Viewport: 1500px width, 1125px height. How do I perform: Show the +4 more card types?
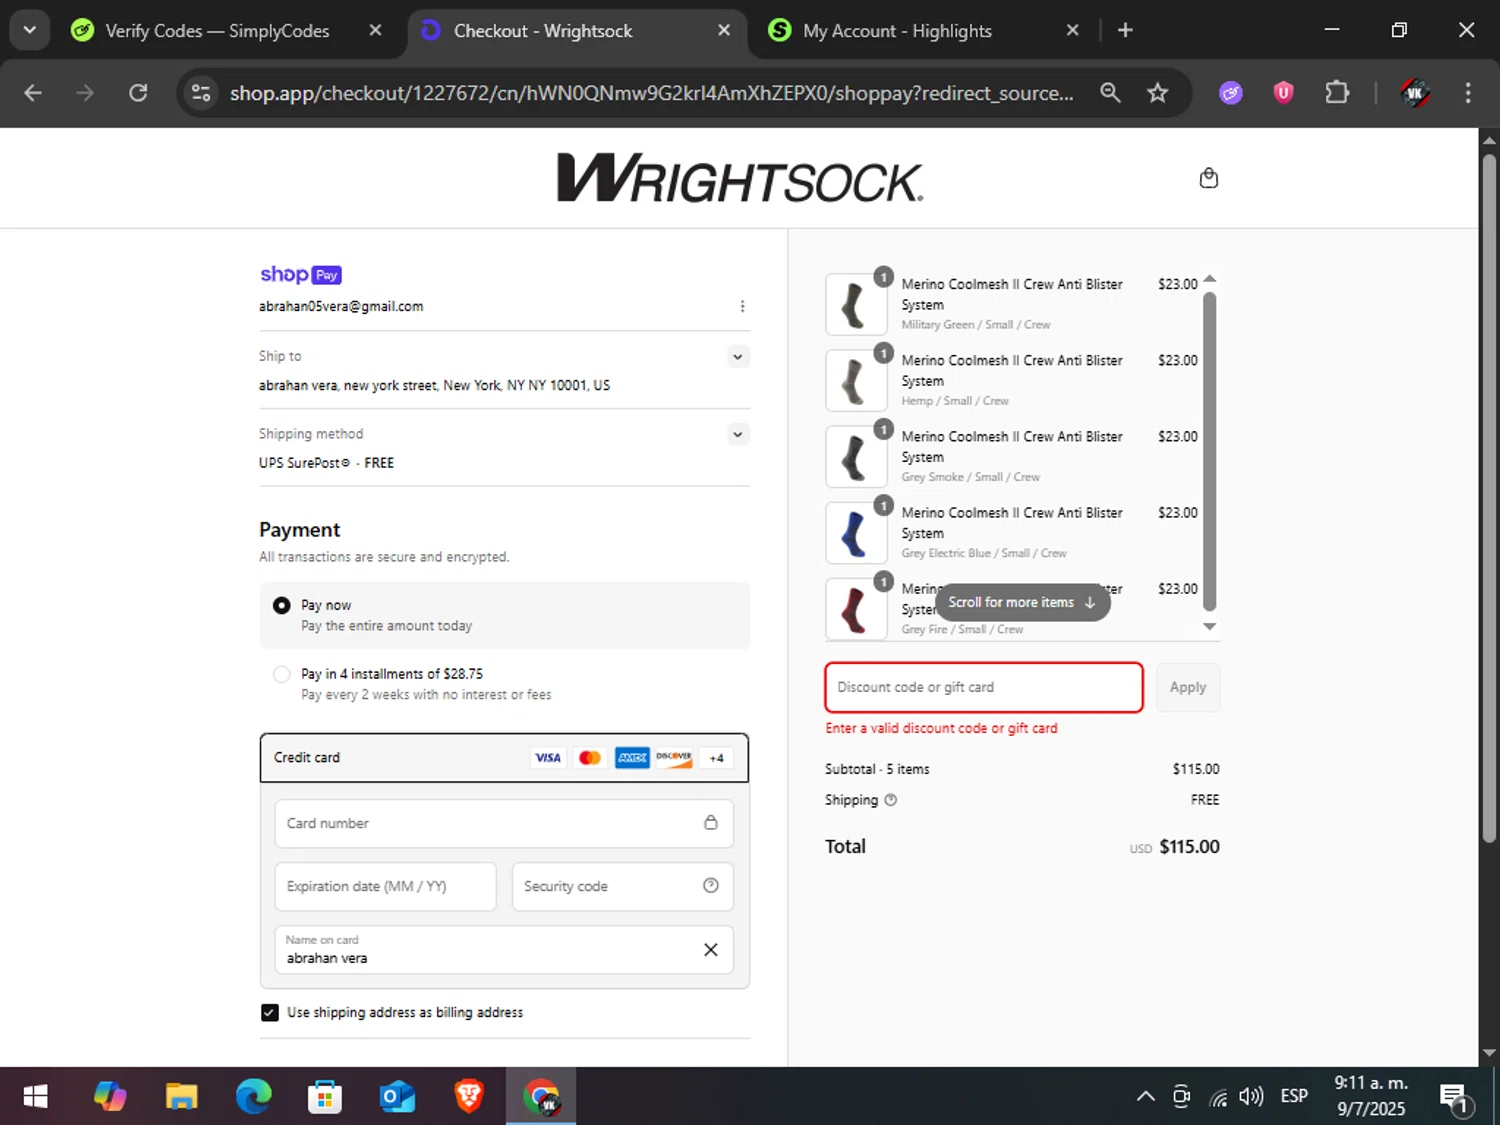[x=716, y=757]
